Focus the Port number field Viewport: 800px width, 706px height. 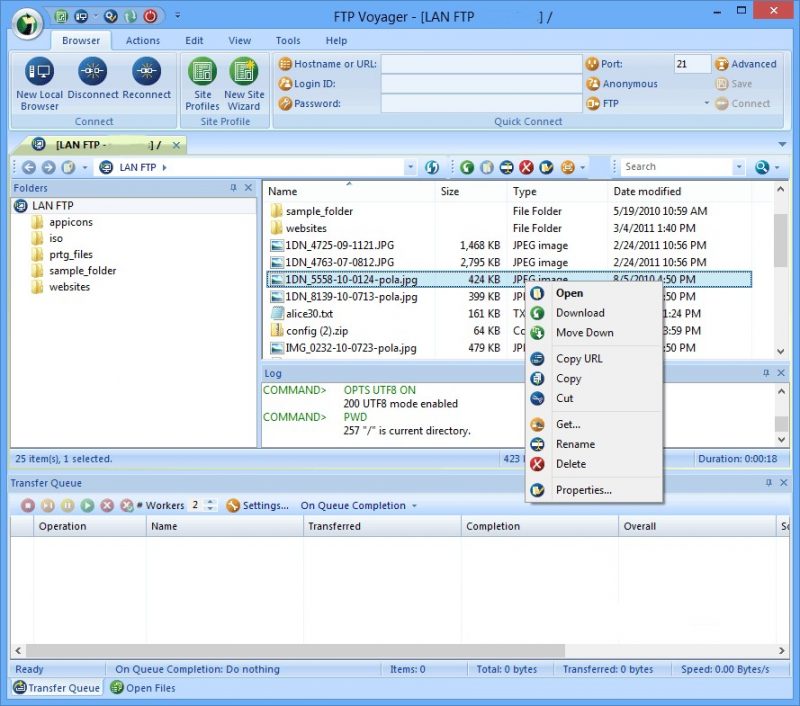[x=692, y=64]
